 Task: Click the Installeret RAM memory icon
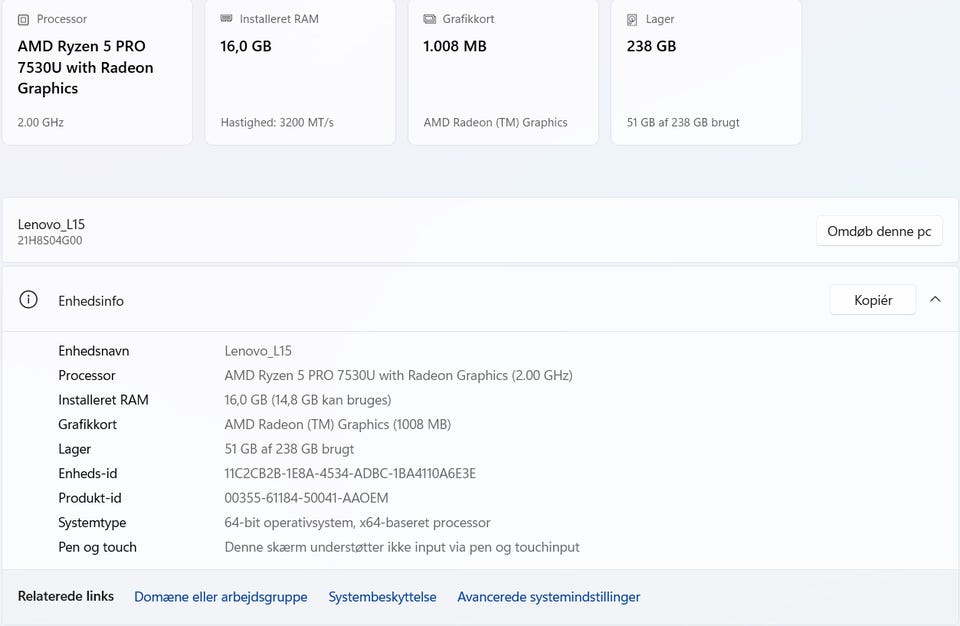[226, 19]
